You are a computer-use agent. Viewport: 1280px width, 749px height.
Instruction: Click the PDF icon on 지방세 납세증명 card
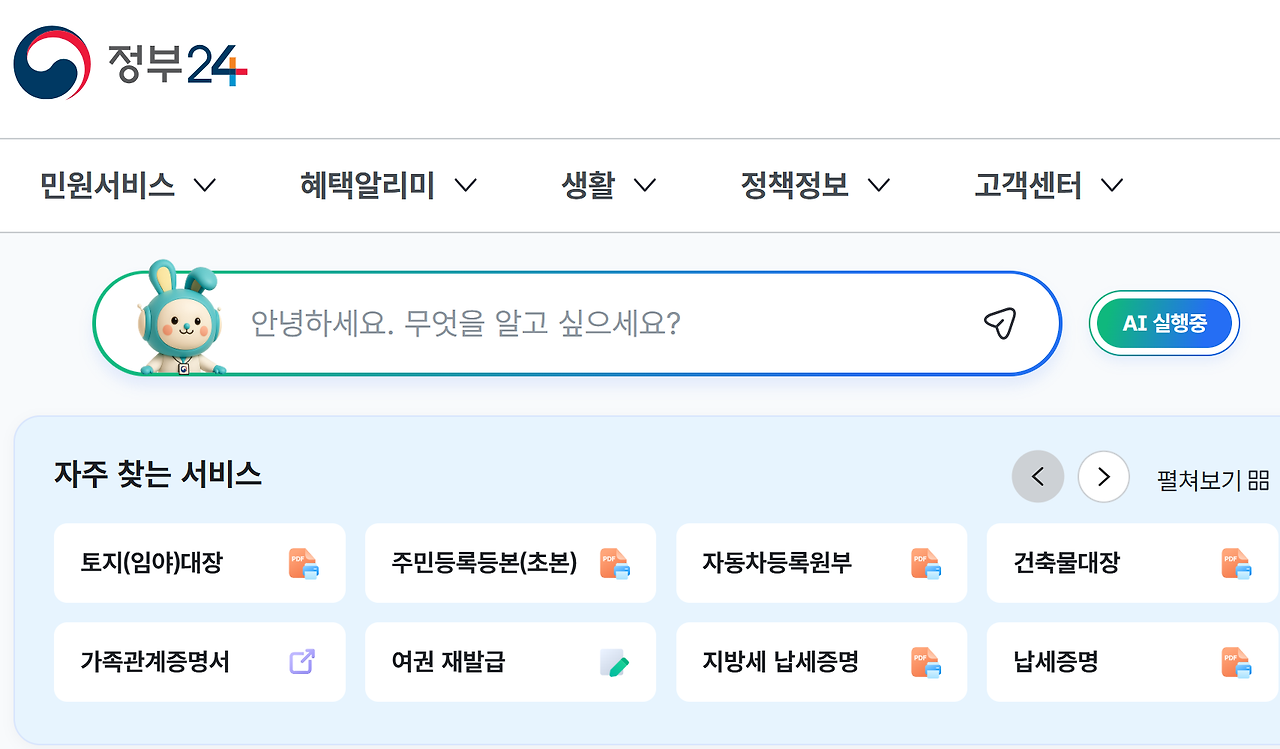click(x=926, y=662)
